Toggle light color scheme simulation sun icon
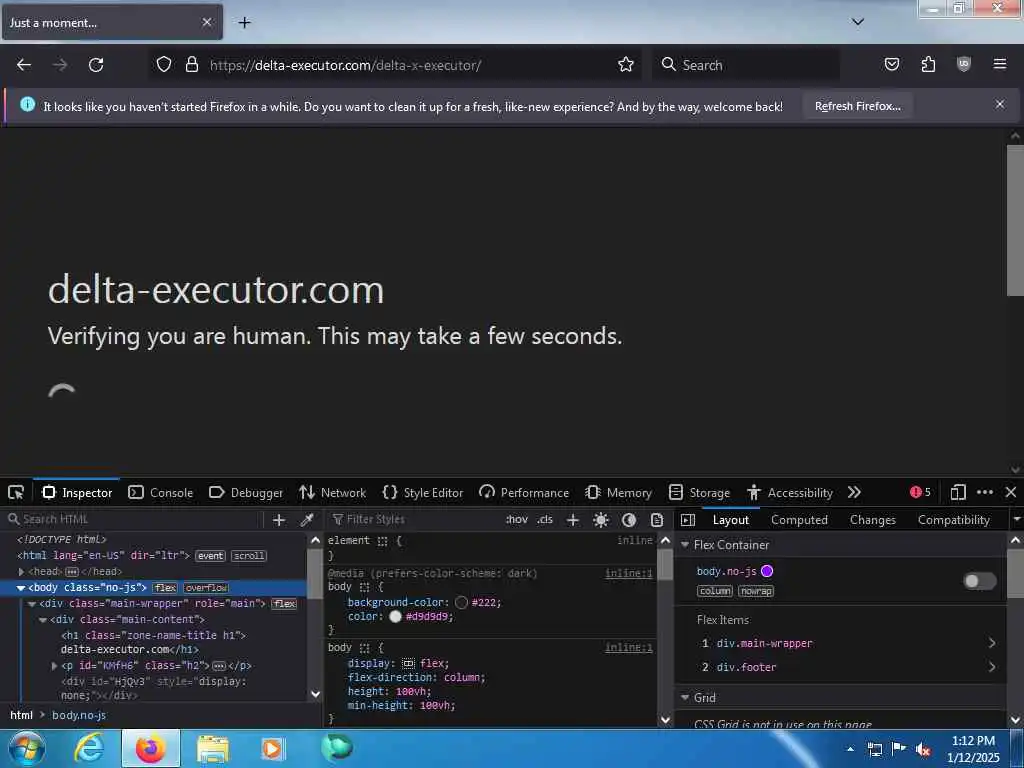 601,520
